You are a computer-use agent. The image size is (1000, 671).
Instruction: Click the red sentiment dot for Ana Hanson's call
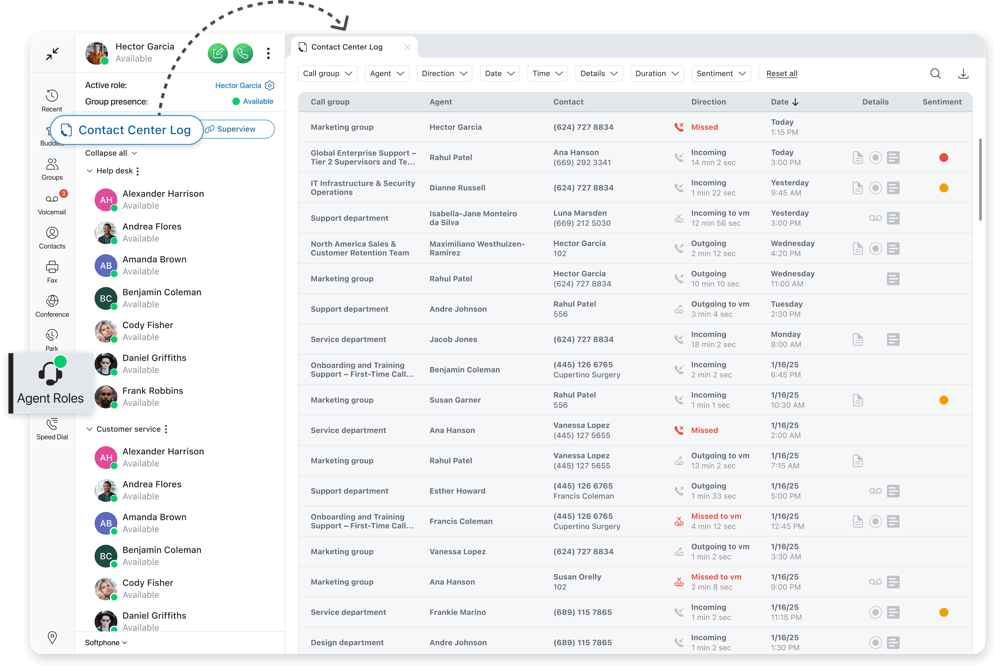pos(943,157)
